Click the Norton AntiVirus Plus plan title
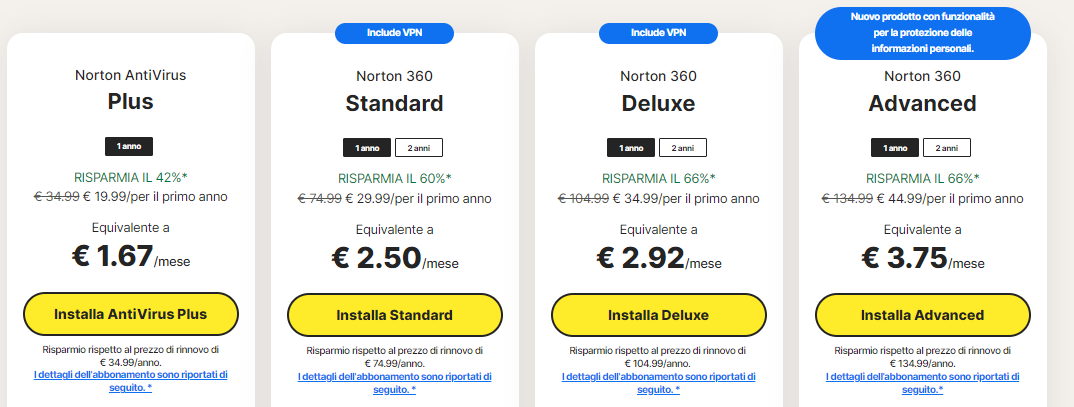Screen dimensions: 1074x407 (x=130, y=101)
